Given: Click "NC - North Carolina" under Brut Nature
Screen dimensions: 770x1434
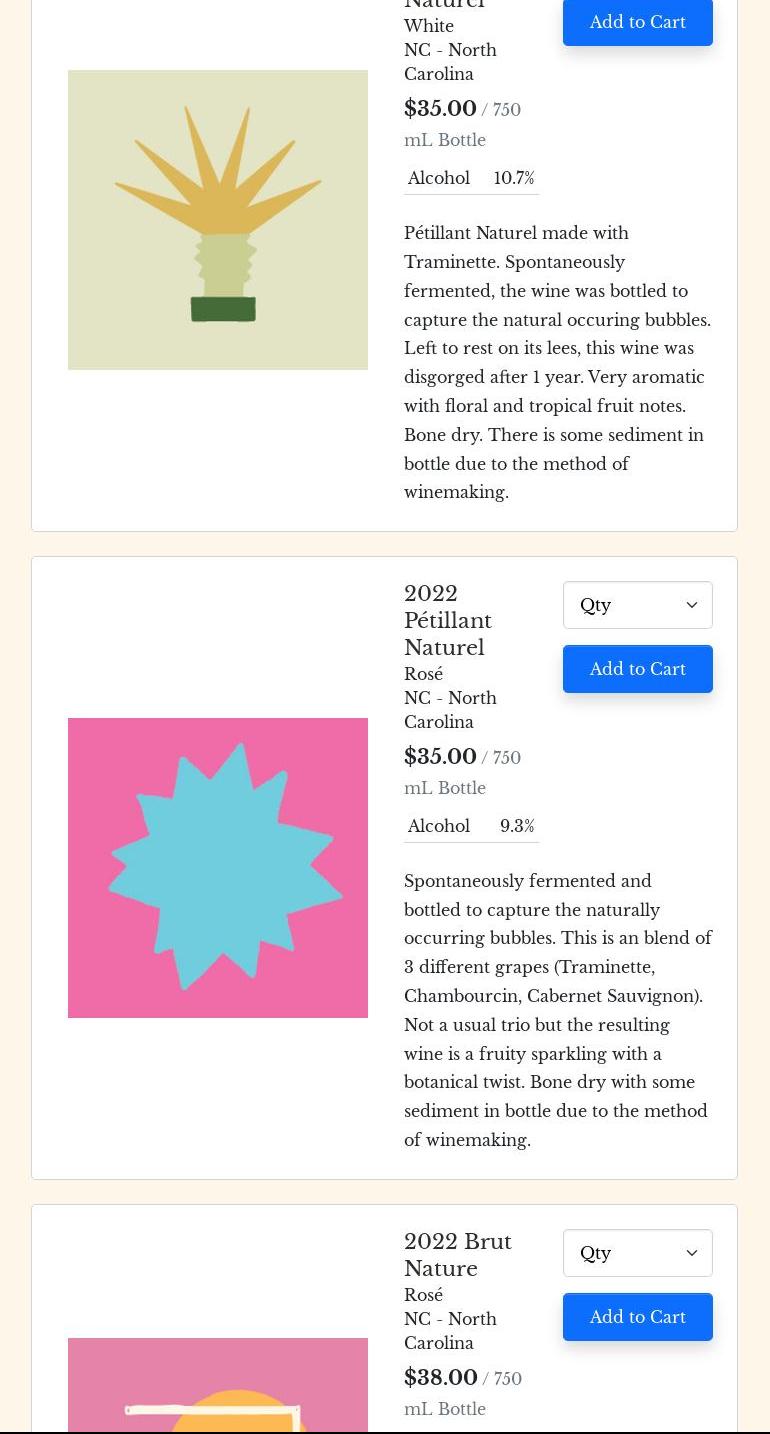Looking at the screenshot, I should (x=450, y=1331).
